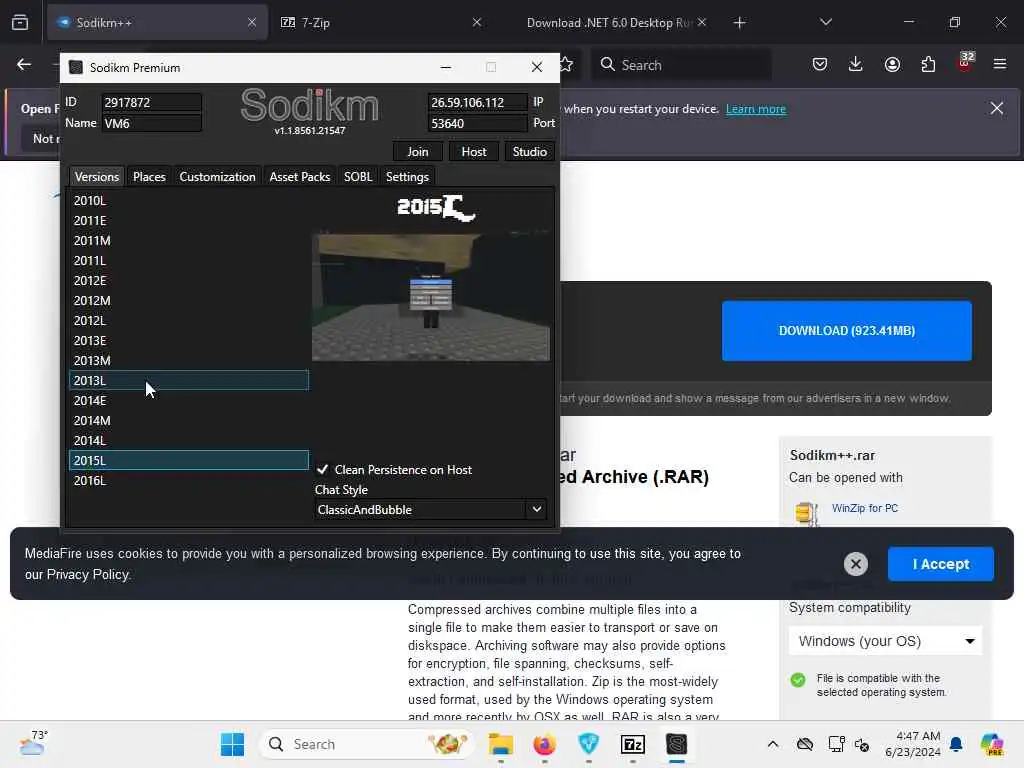Open the Copilot icon in taskbar
Screen dimensions: 1024x768
click(992, 744)
